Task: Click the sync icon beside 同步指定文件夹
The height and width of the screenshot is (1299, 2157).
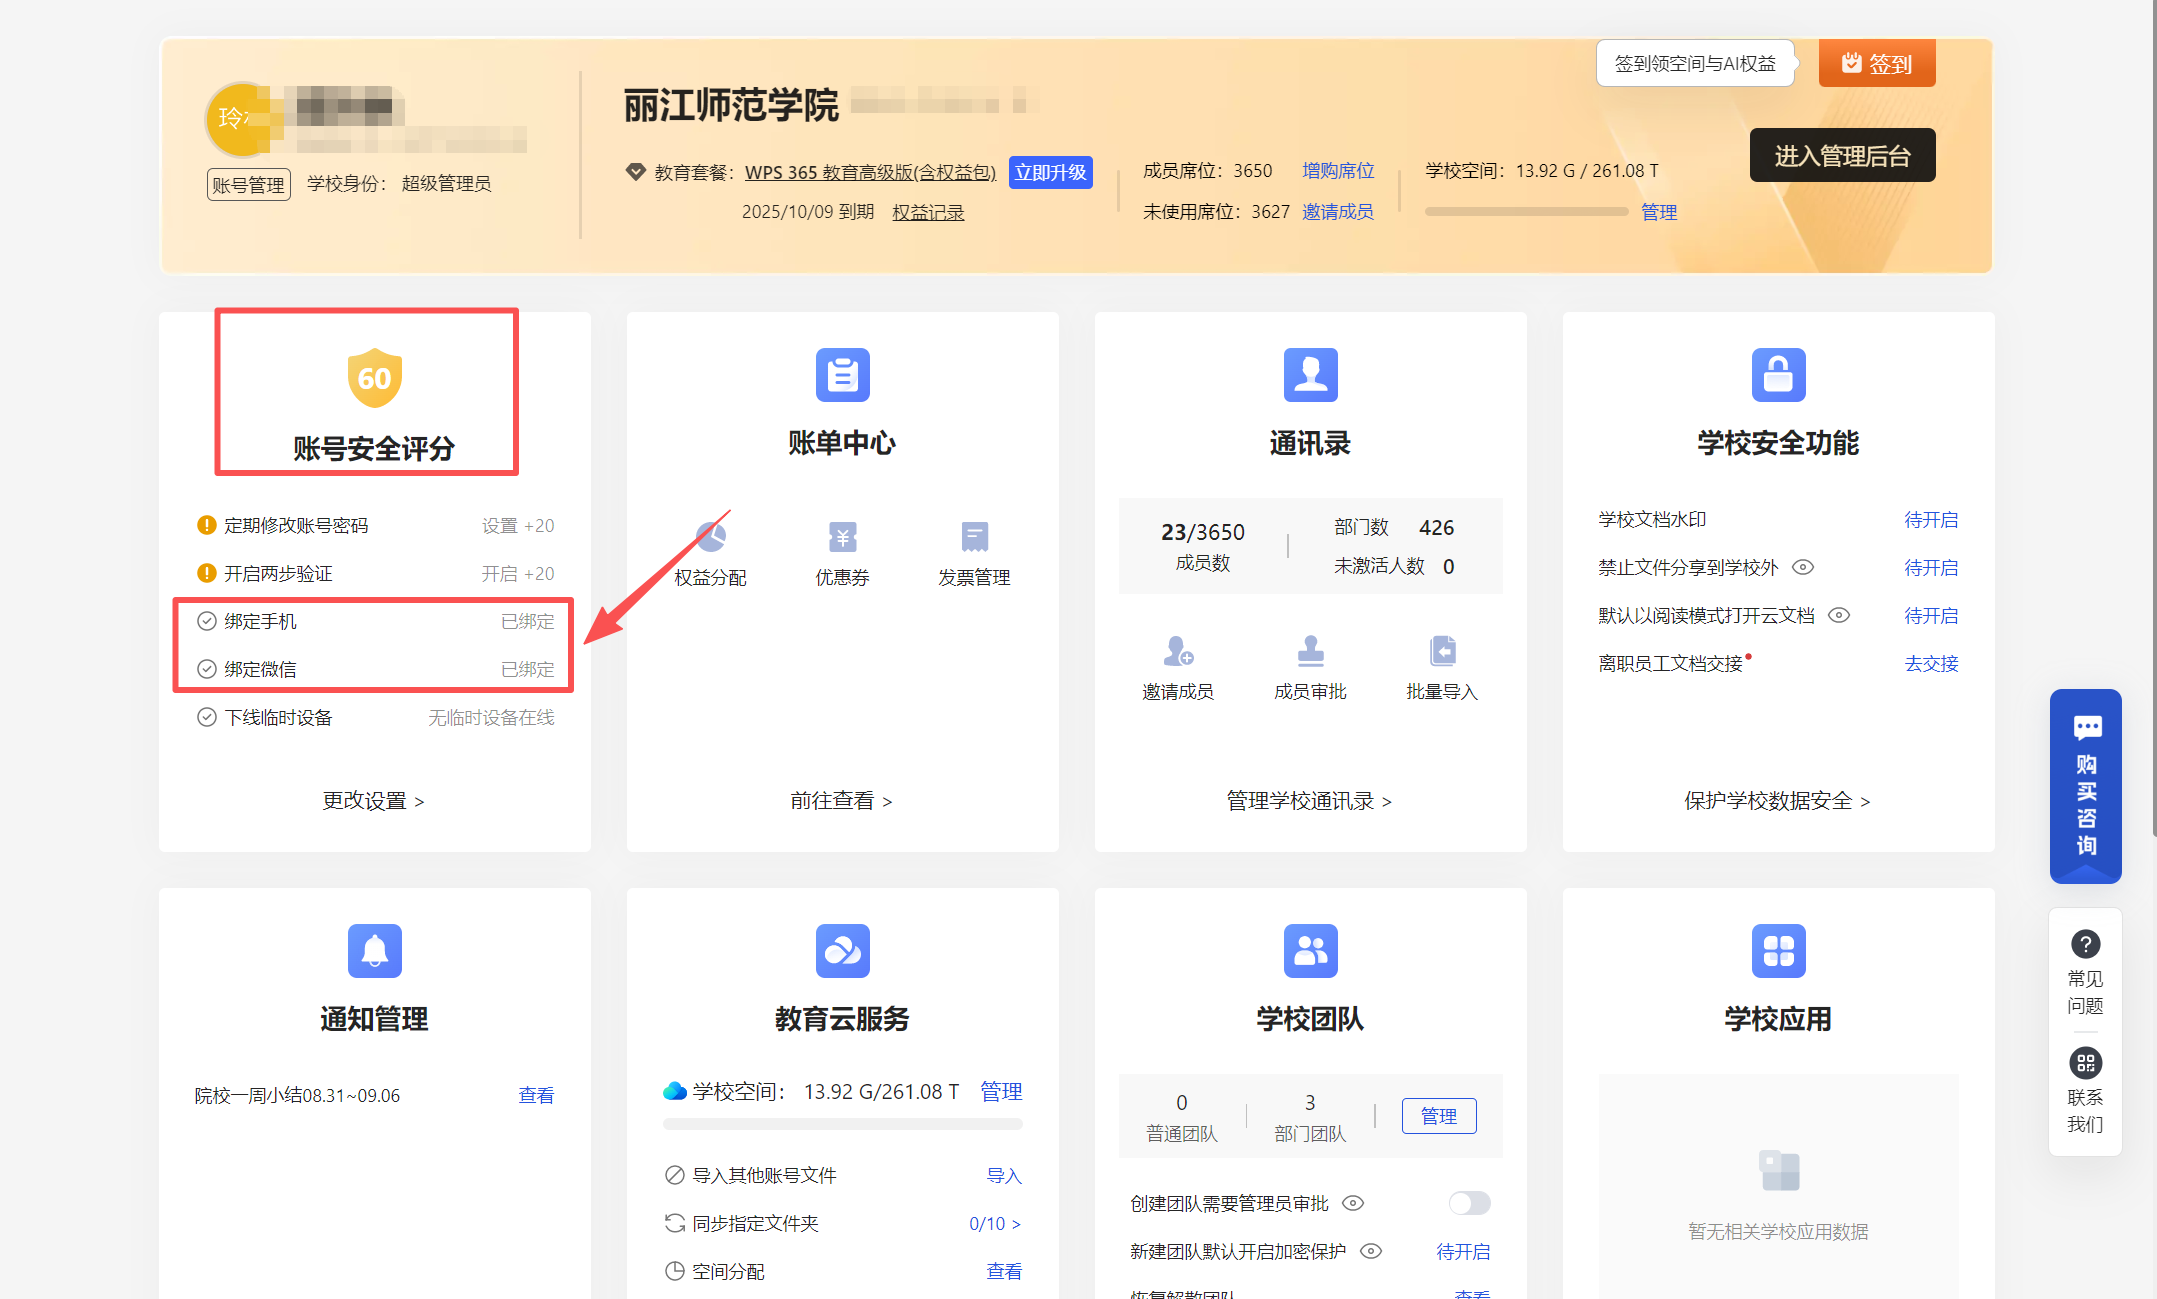Action: coord(675,1223)
